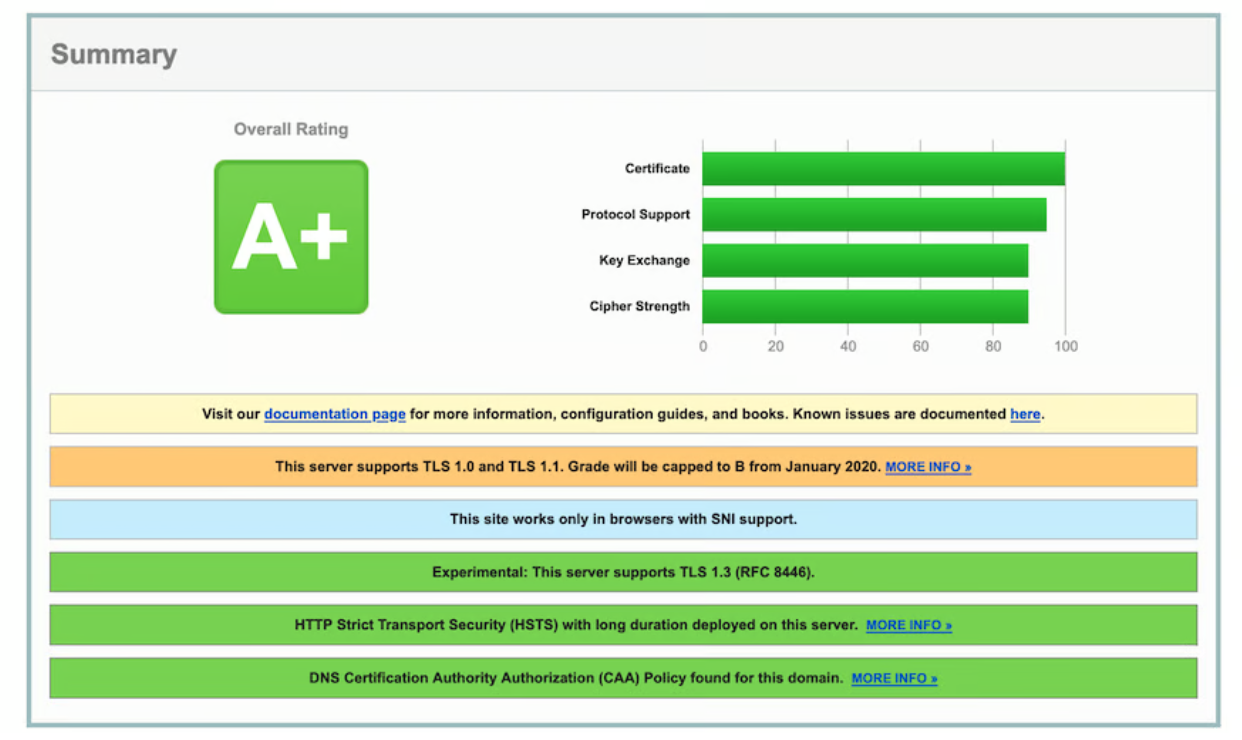Image resolution: width=1242 pixels, height=740 pixels.
Task: Click the 80 axis value
Action: point(993,346)
